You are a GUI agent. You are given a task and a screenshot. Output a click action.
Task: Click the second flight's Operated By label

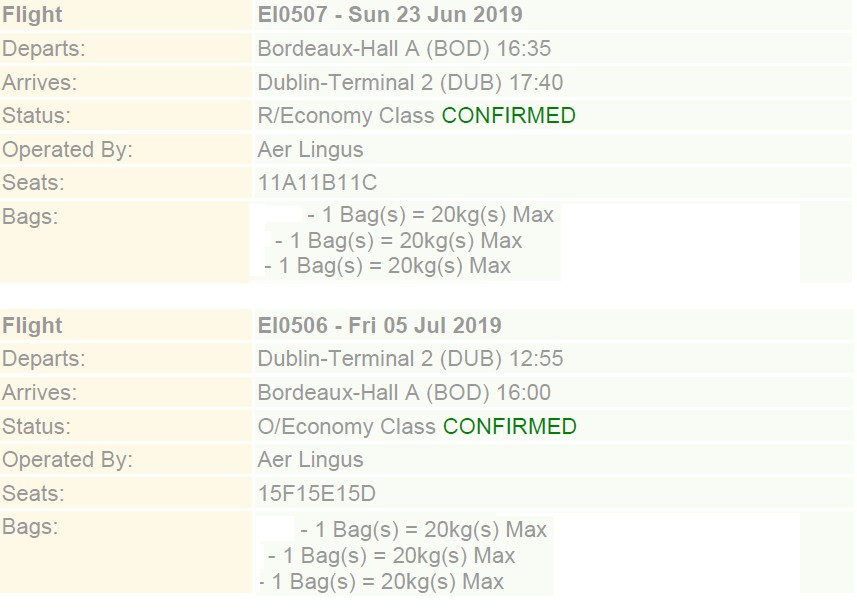(67, 460)
